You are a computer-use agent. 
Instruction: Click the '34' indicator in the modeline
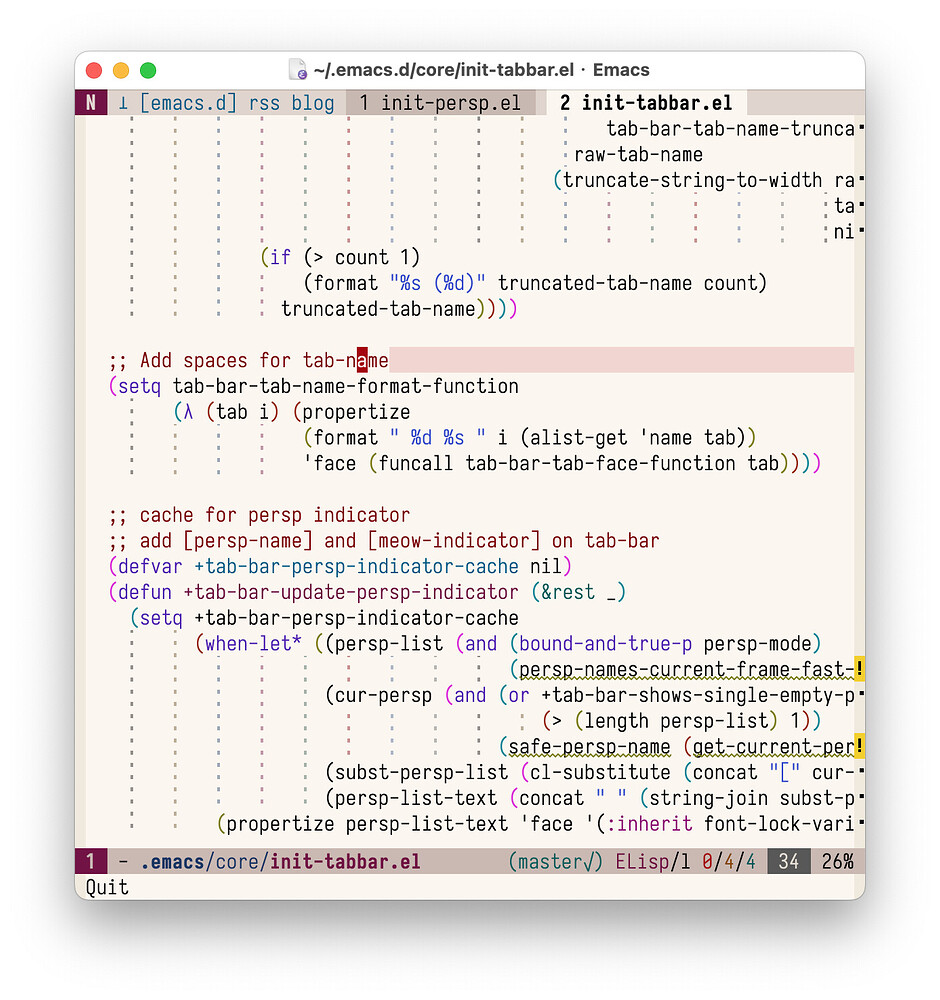pos(788,861)
